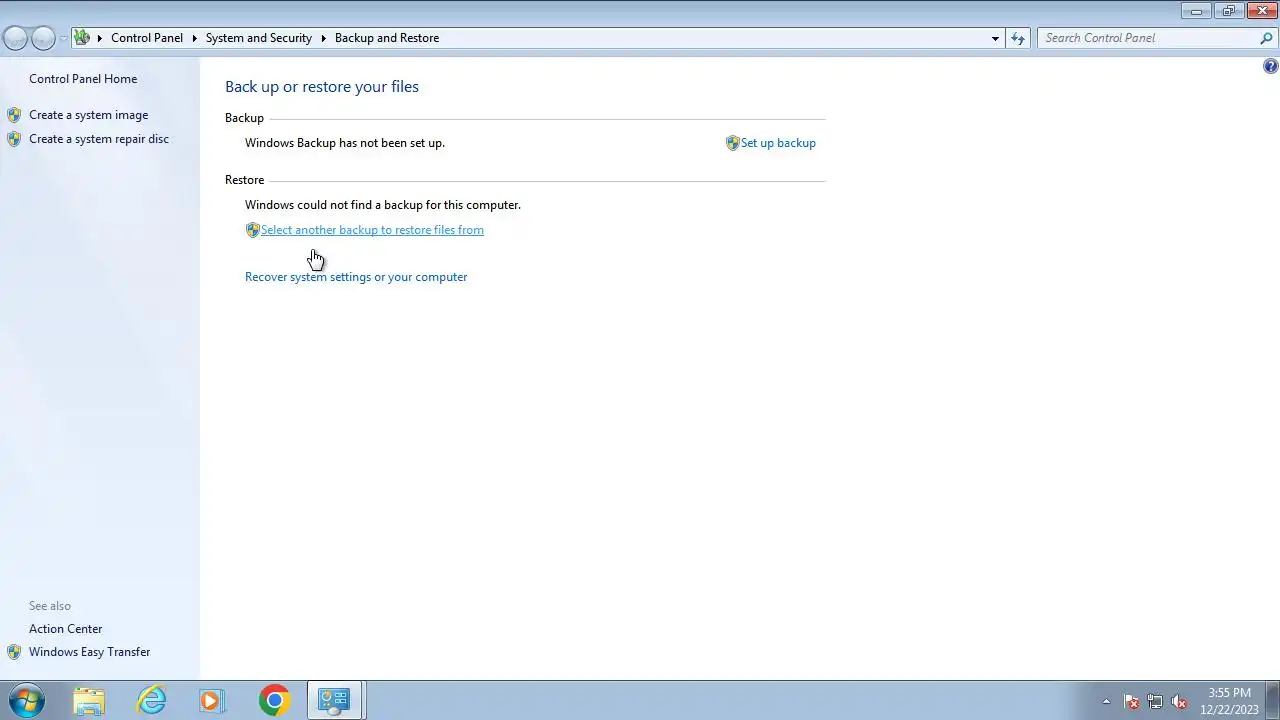Click shield icon next to Set up backup
The image size is (1280, 720).
(x=732, y=143)
